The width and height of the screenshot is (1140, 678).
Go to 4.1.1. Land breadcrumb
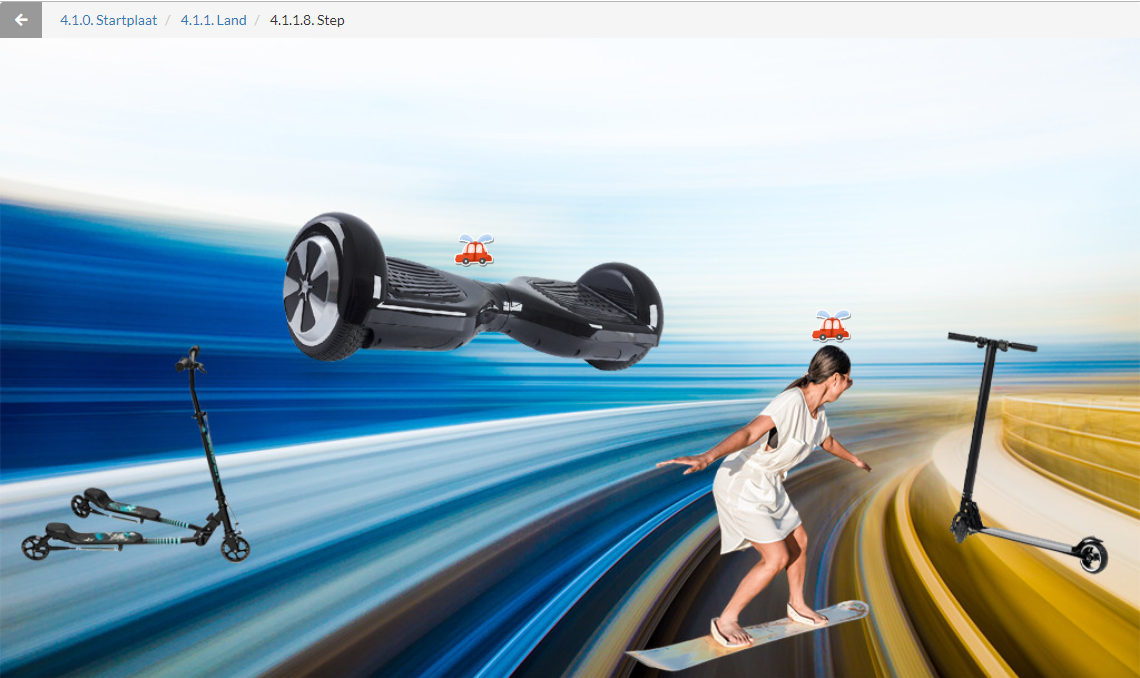tap(213, 20)
